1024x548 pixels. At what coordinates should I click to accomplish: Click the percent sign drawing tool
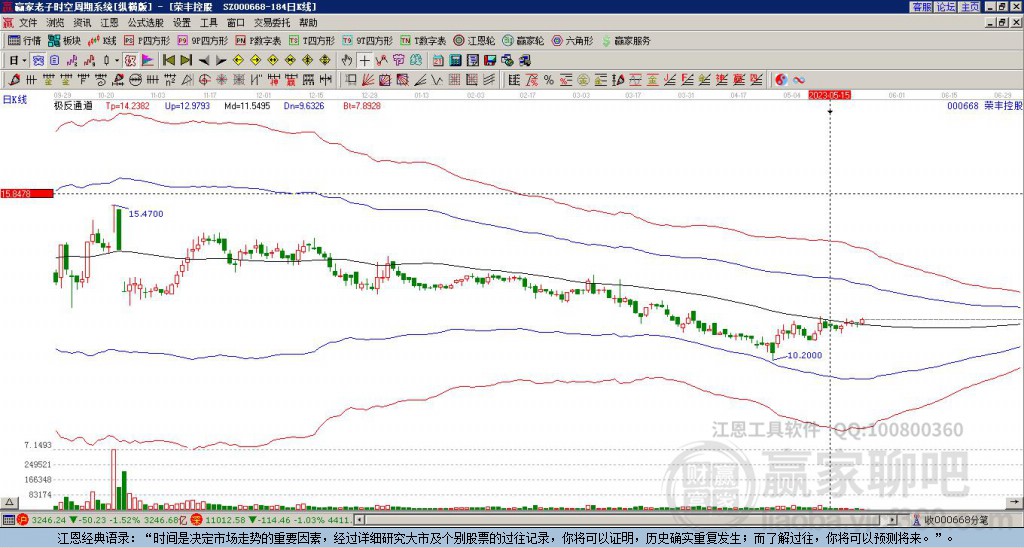(547, 79)
